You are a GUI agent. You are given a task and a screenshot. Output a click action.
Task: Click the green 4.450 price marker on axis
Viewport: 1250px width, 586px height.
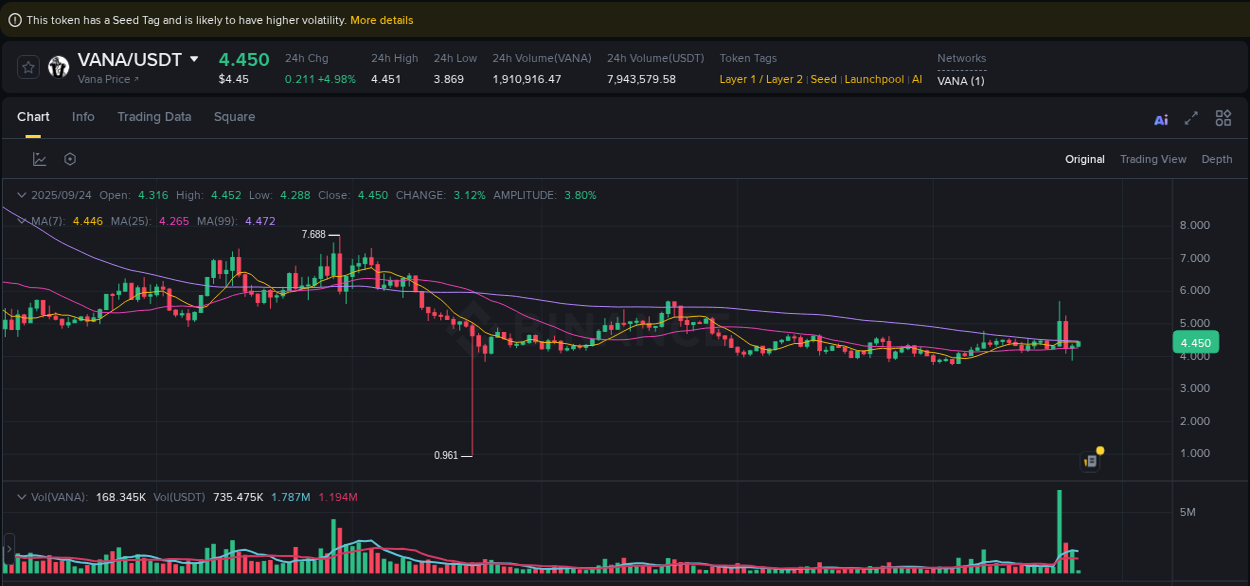(x=1194, y=342)
